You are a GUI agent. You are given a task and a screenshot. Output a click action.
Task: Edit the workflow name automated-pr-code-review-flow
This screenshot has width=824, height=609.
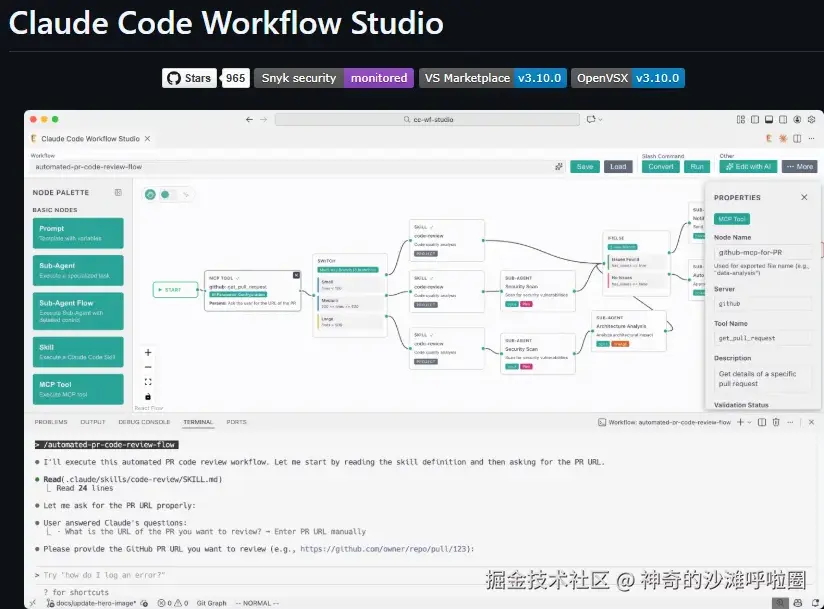(292, 167)
